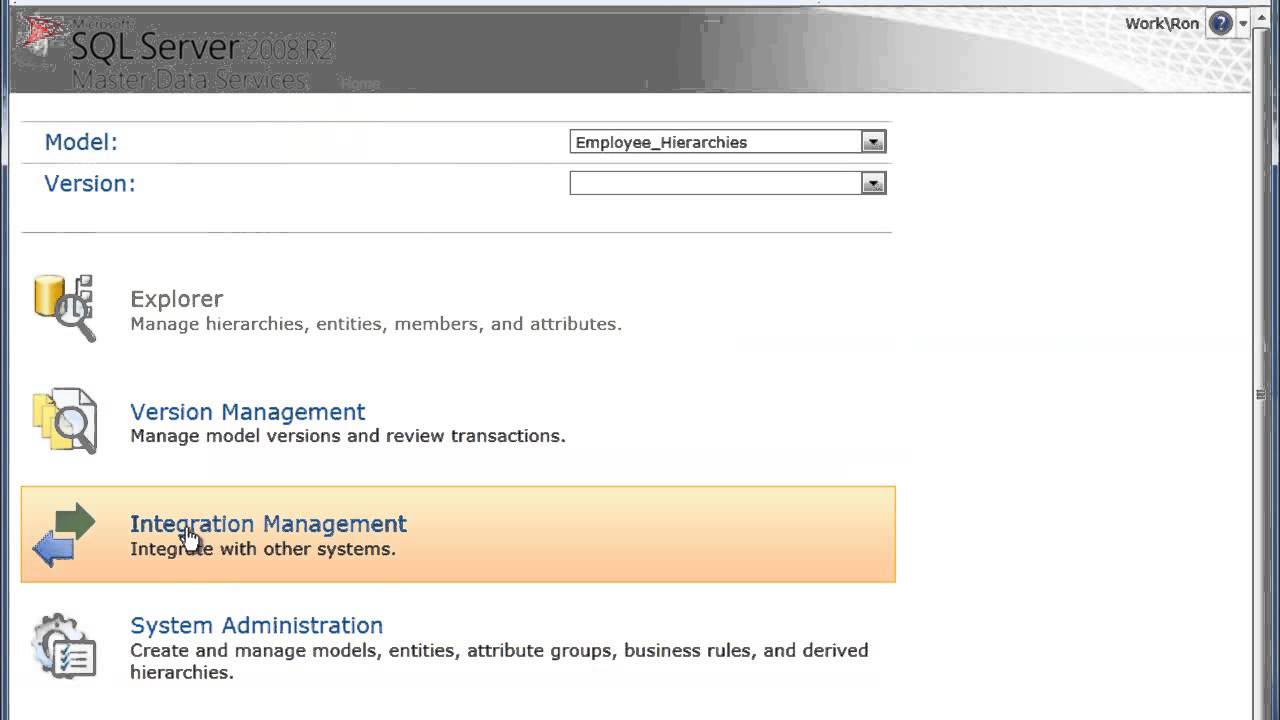Open the System Administration link

(256, 625)
